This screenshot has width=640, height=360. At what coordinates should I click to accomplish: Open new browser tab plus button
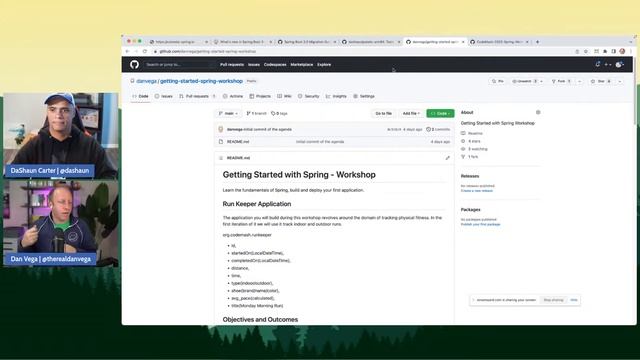tap(537, 42)
